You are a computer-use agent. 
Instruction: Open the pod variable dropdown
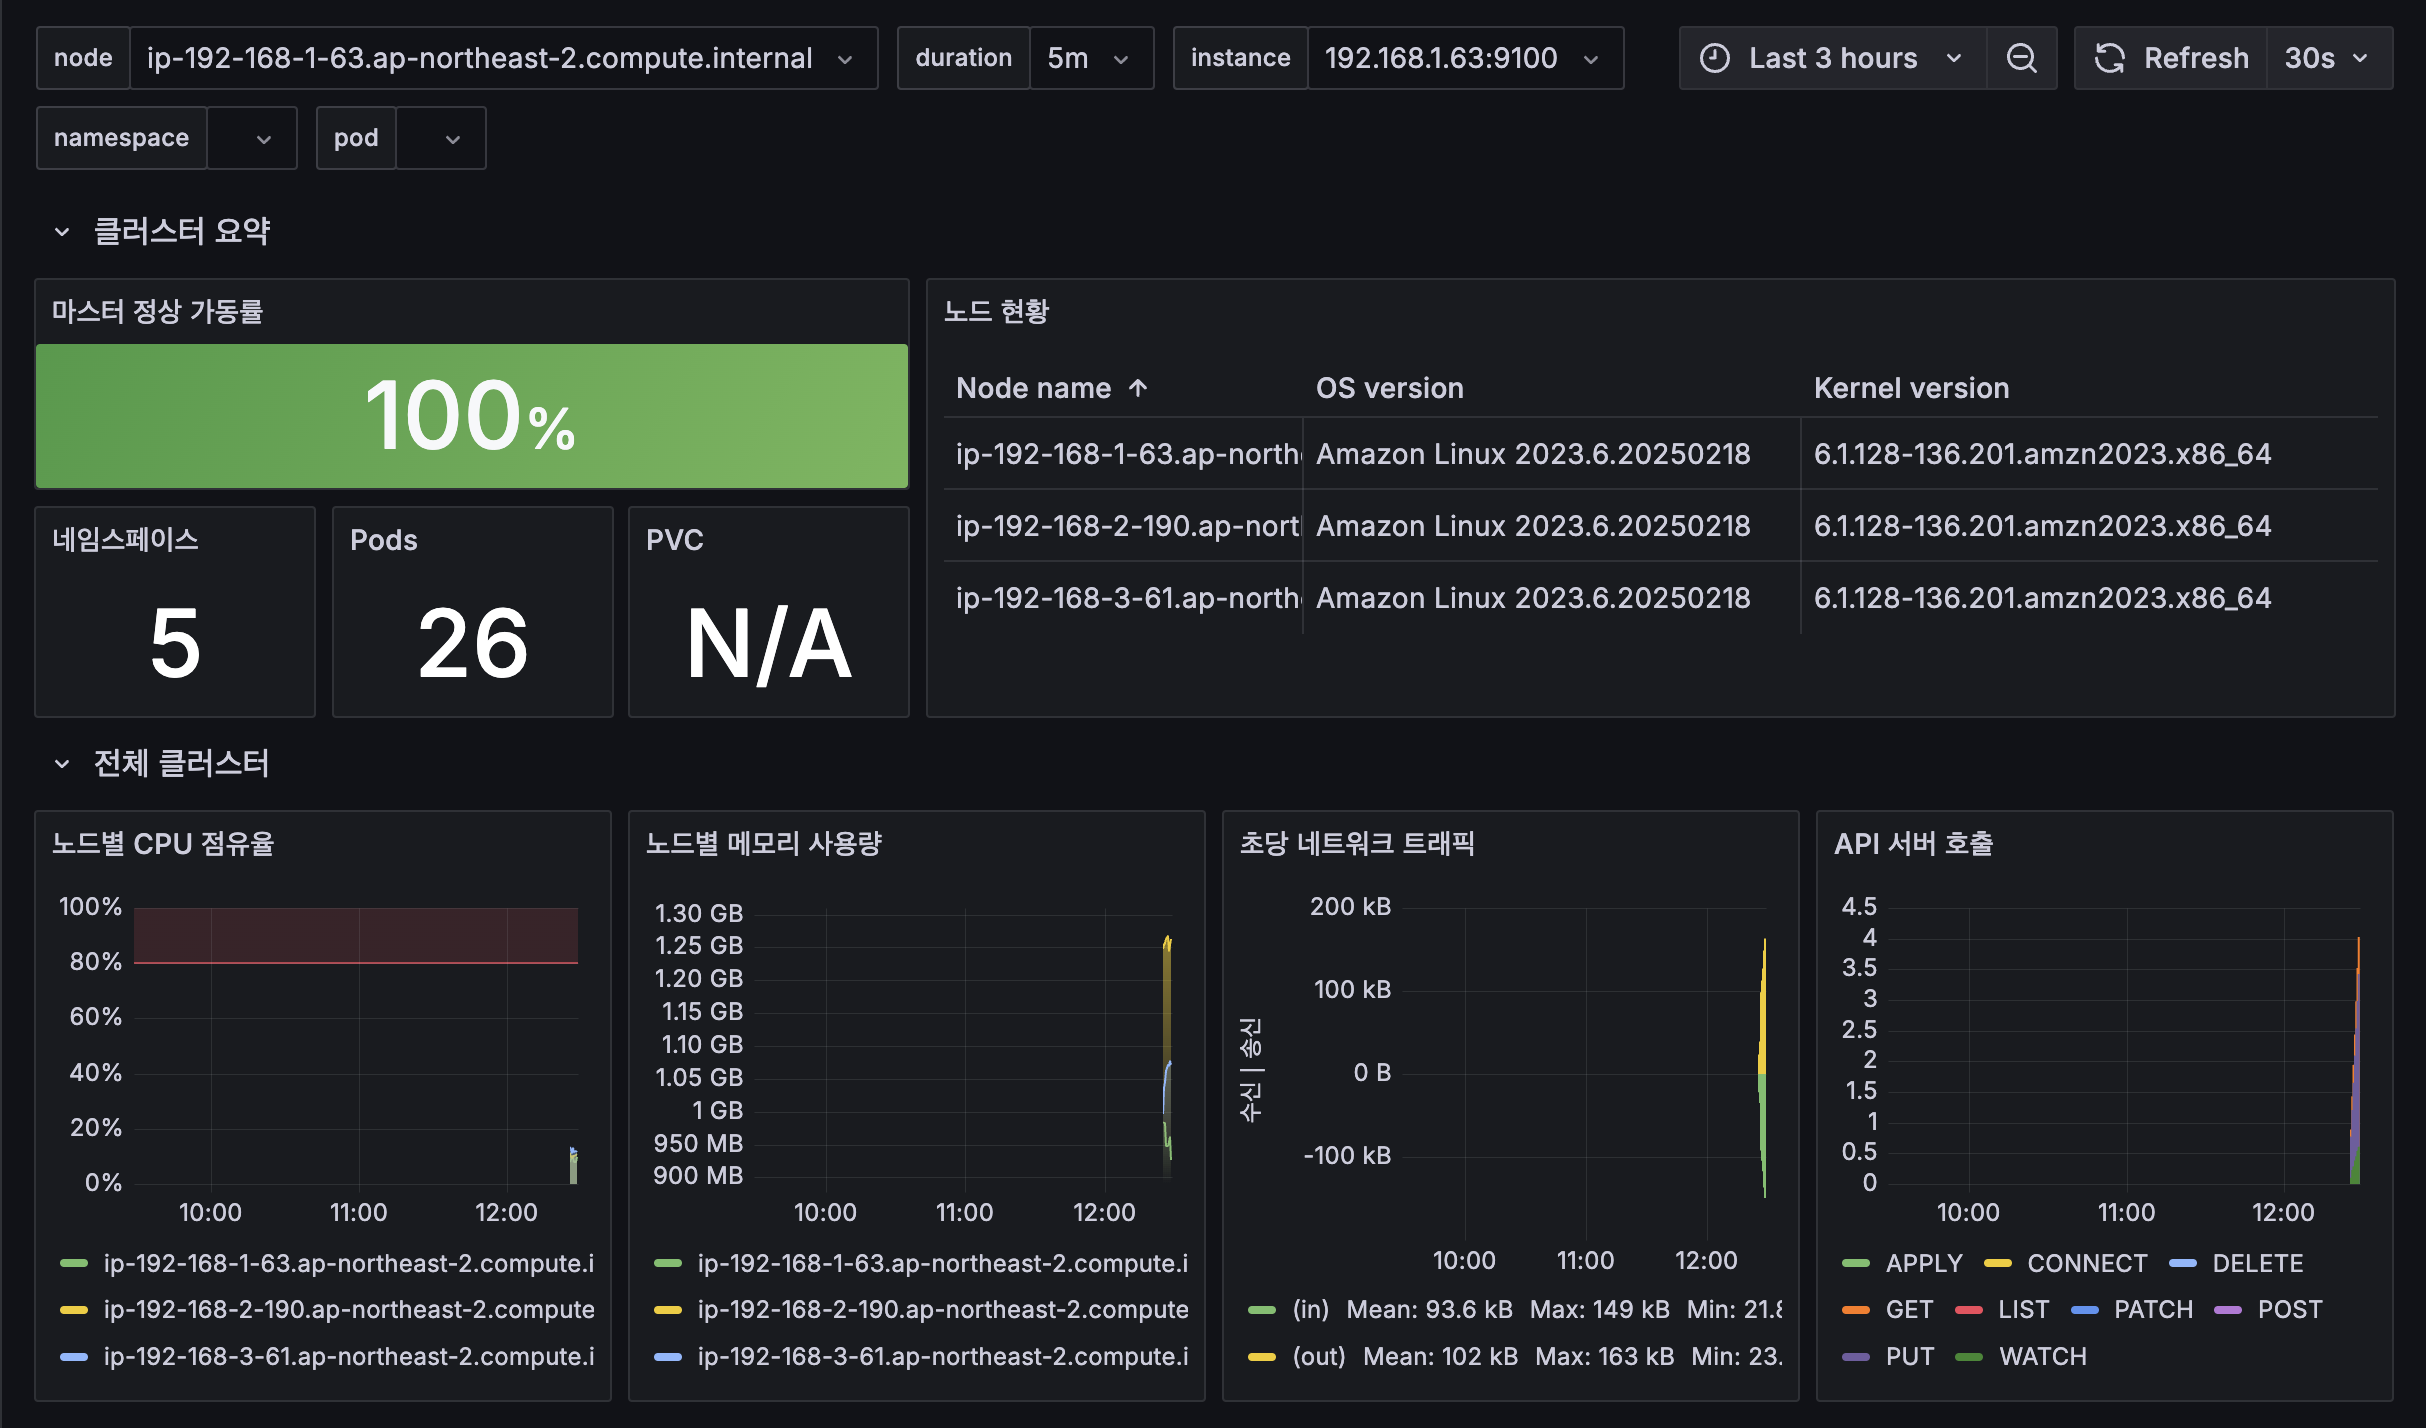(x=441, y=138)
